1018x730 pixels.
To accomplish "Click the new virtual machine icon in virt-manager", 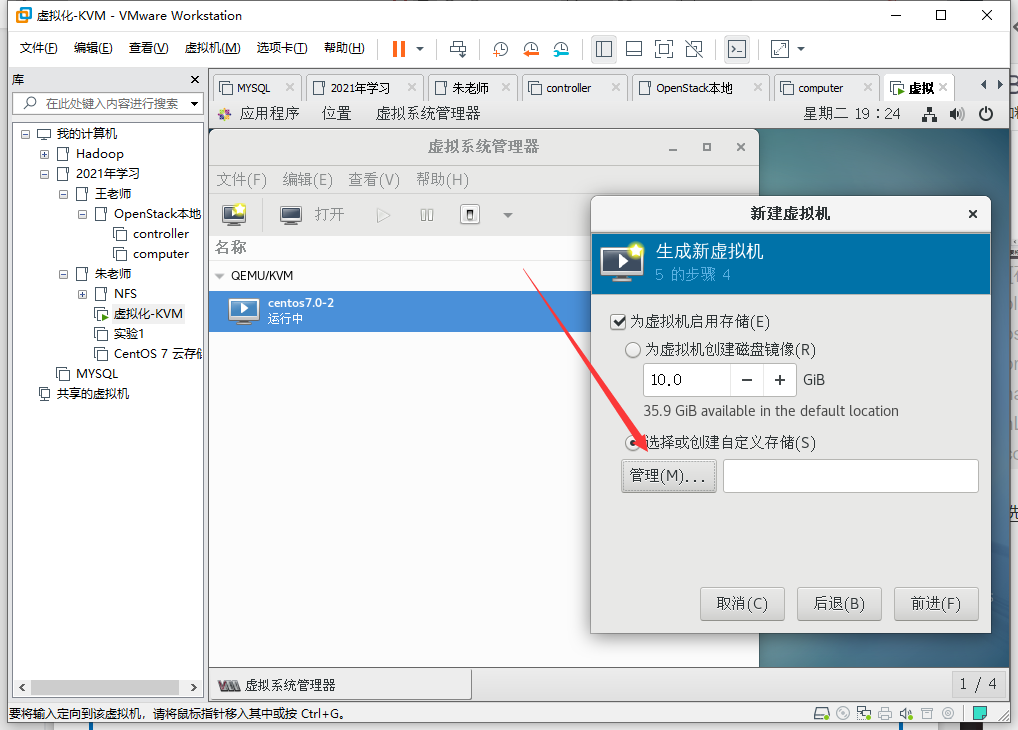I will click(x=234, y=214).
